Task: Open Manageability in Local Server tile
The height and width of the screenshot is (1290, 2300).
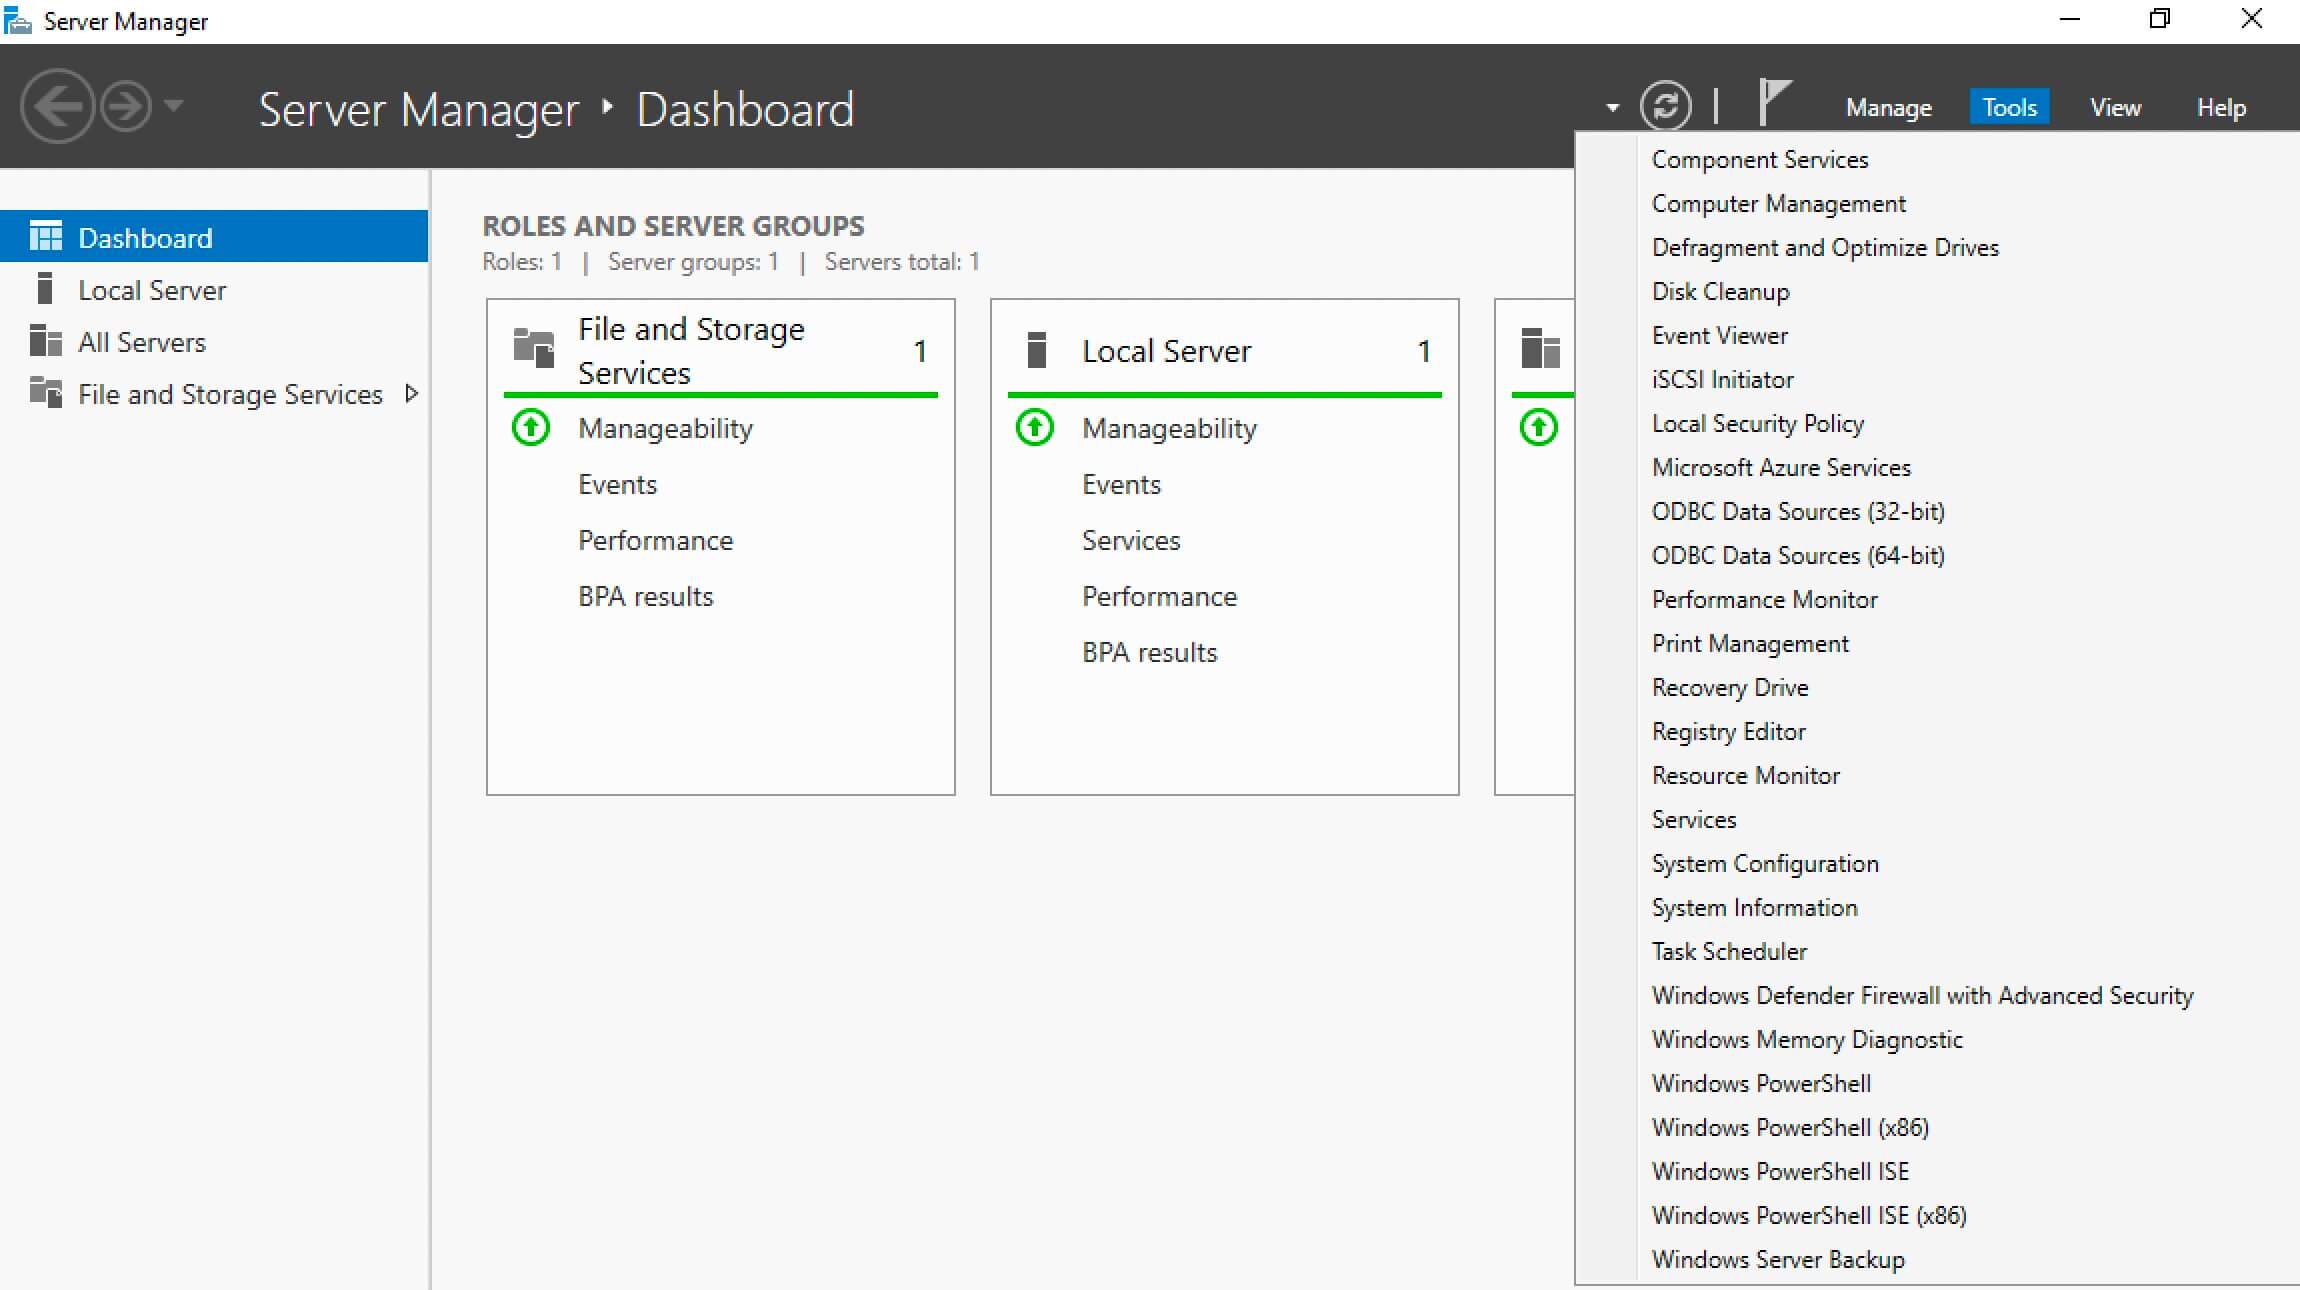Action: [1169, 428]
